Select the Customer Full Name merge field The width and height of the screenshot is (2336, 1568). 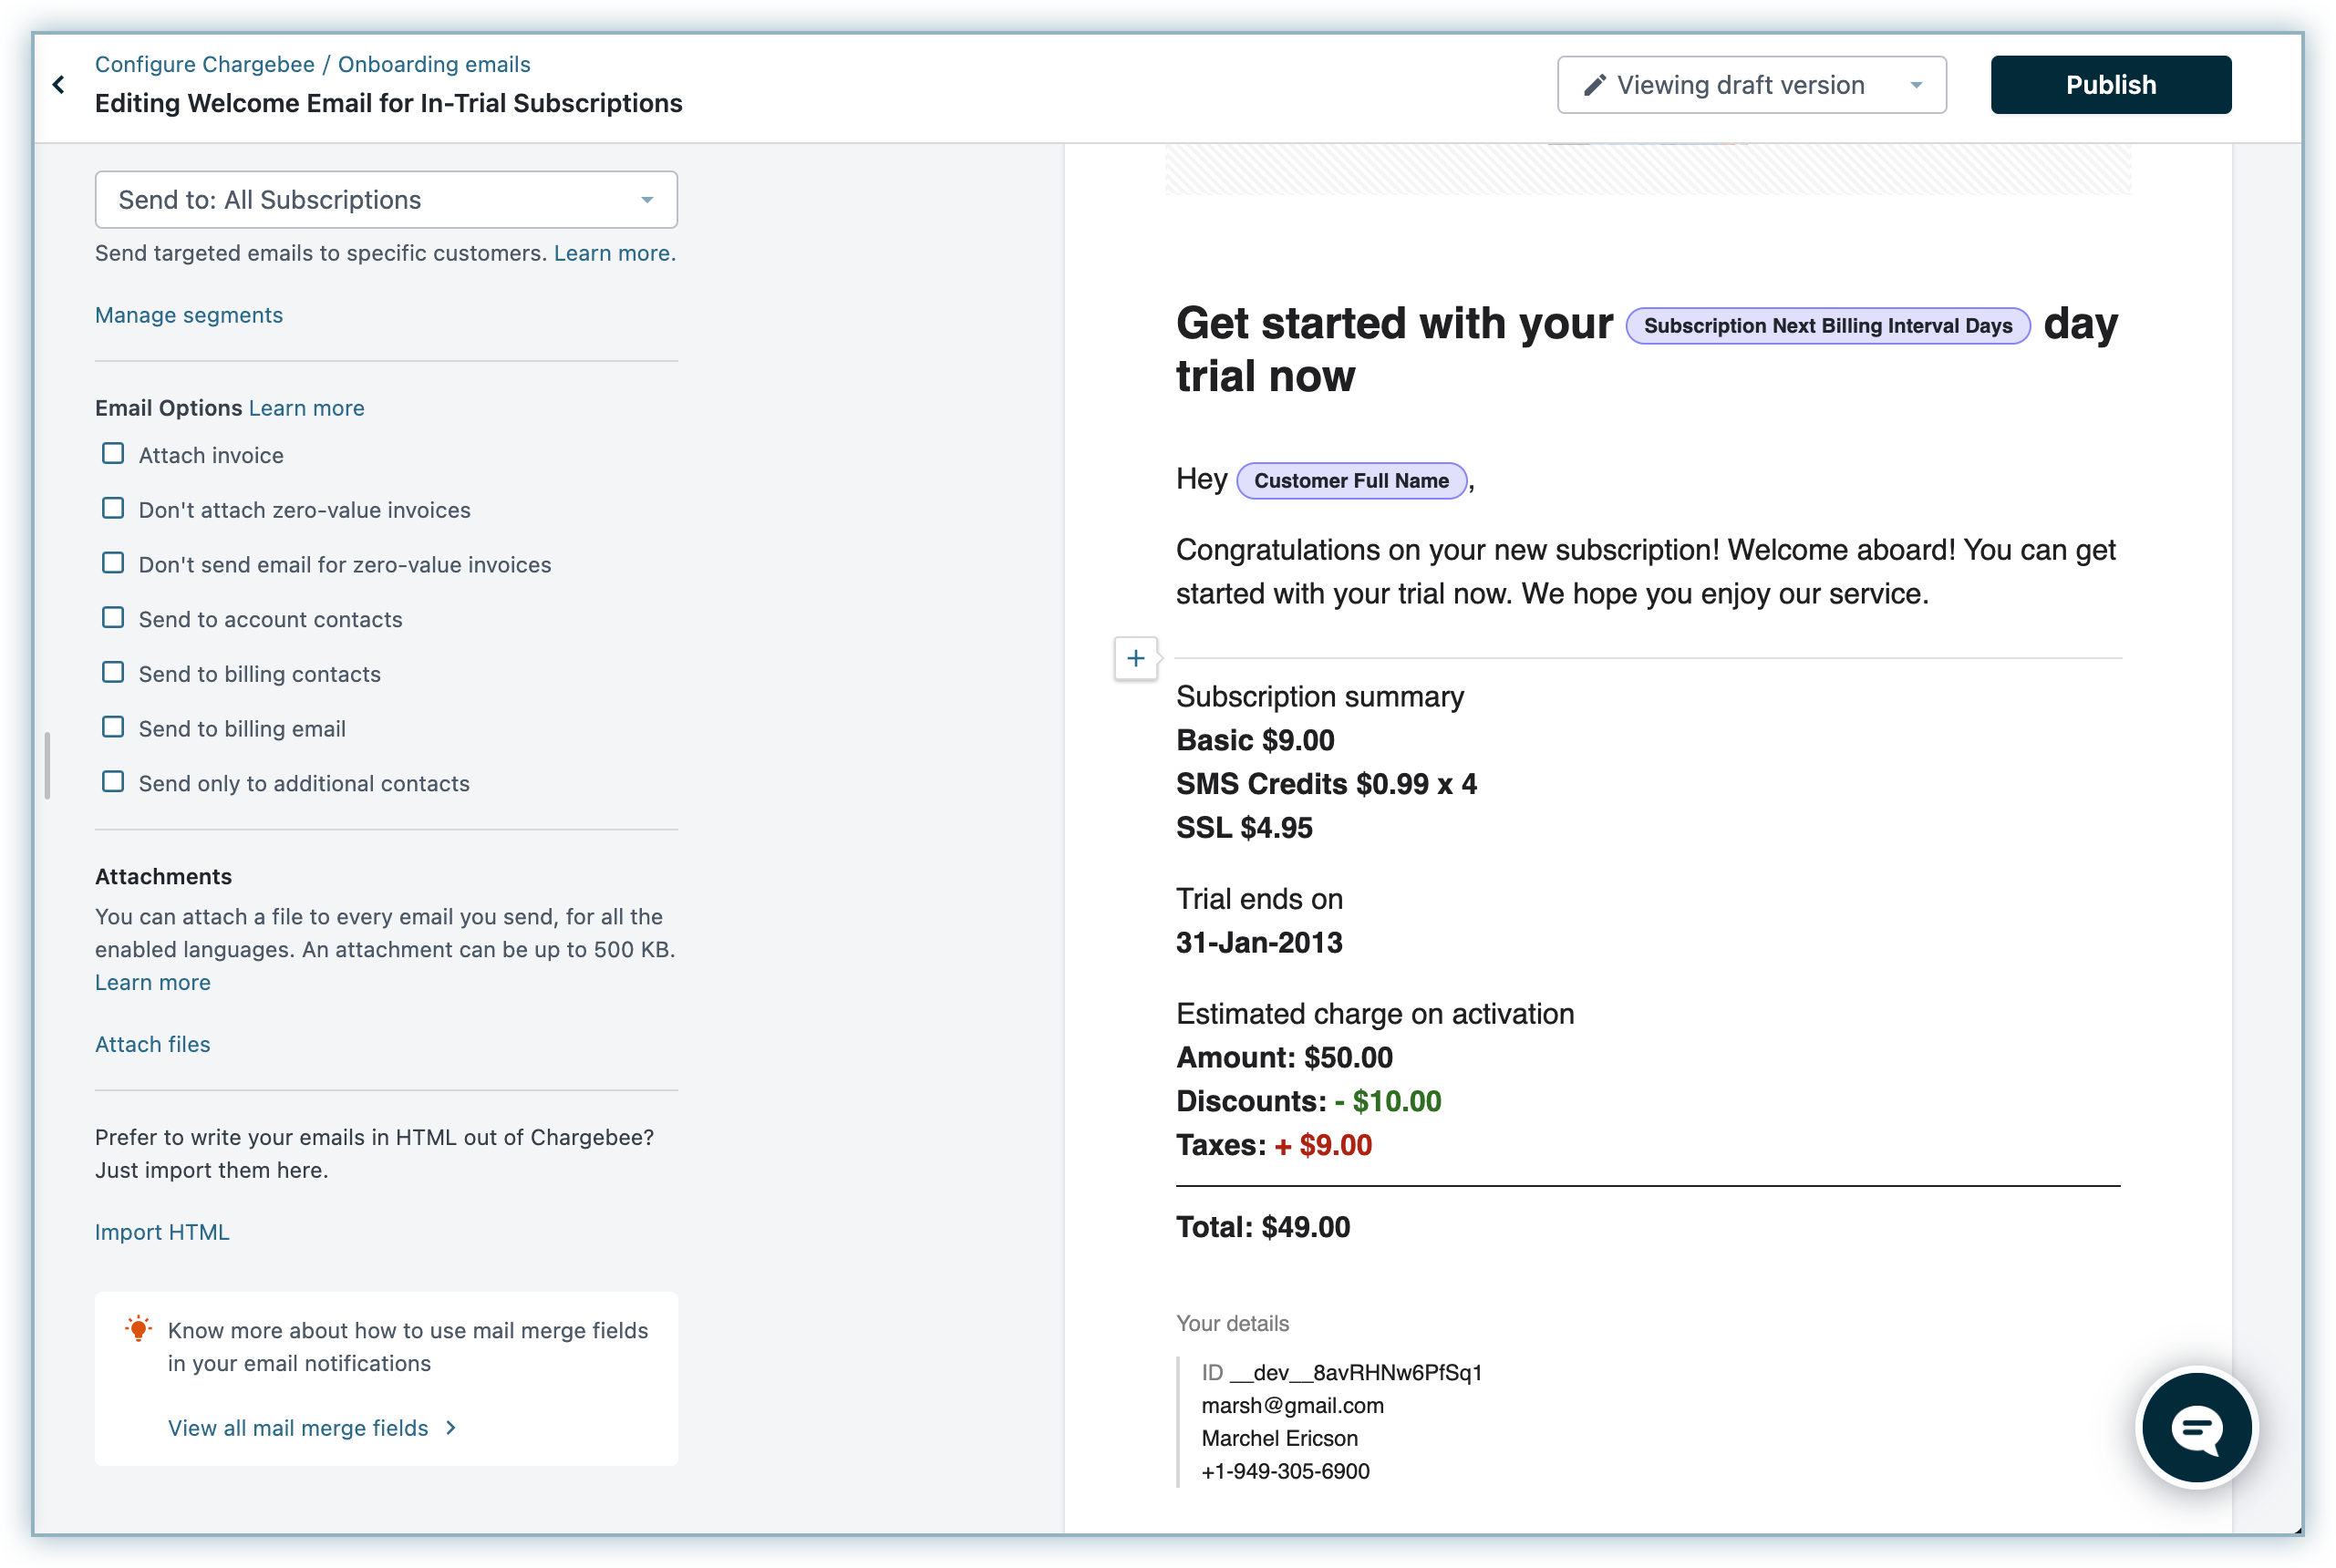tap(1351, 481)
